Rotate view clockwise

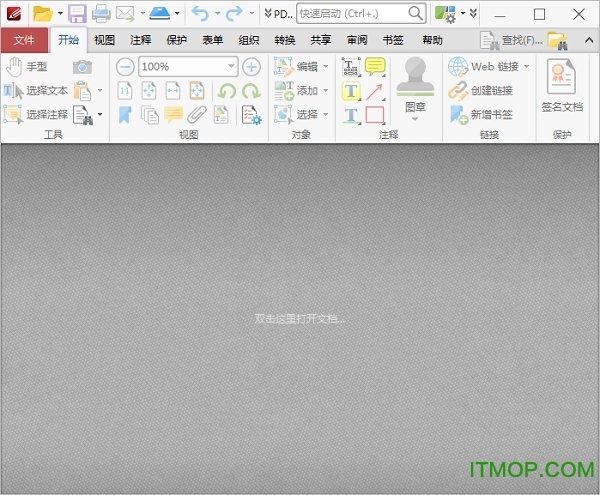click(x=251, y=91)
